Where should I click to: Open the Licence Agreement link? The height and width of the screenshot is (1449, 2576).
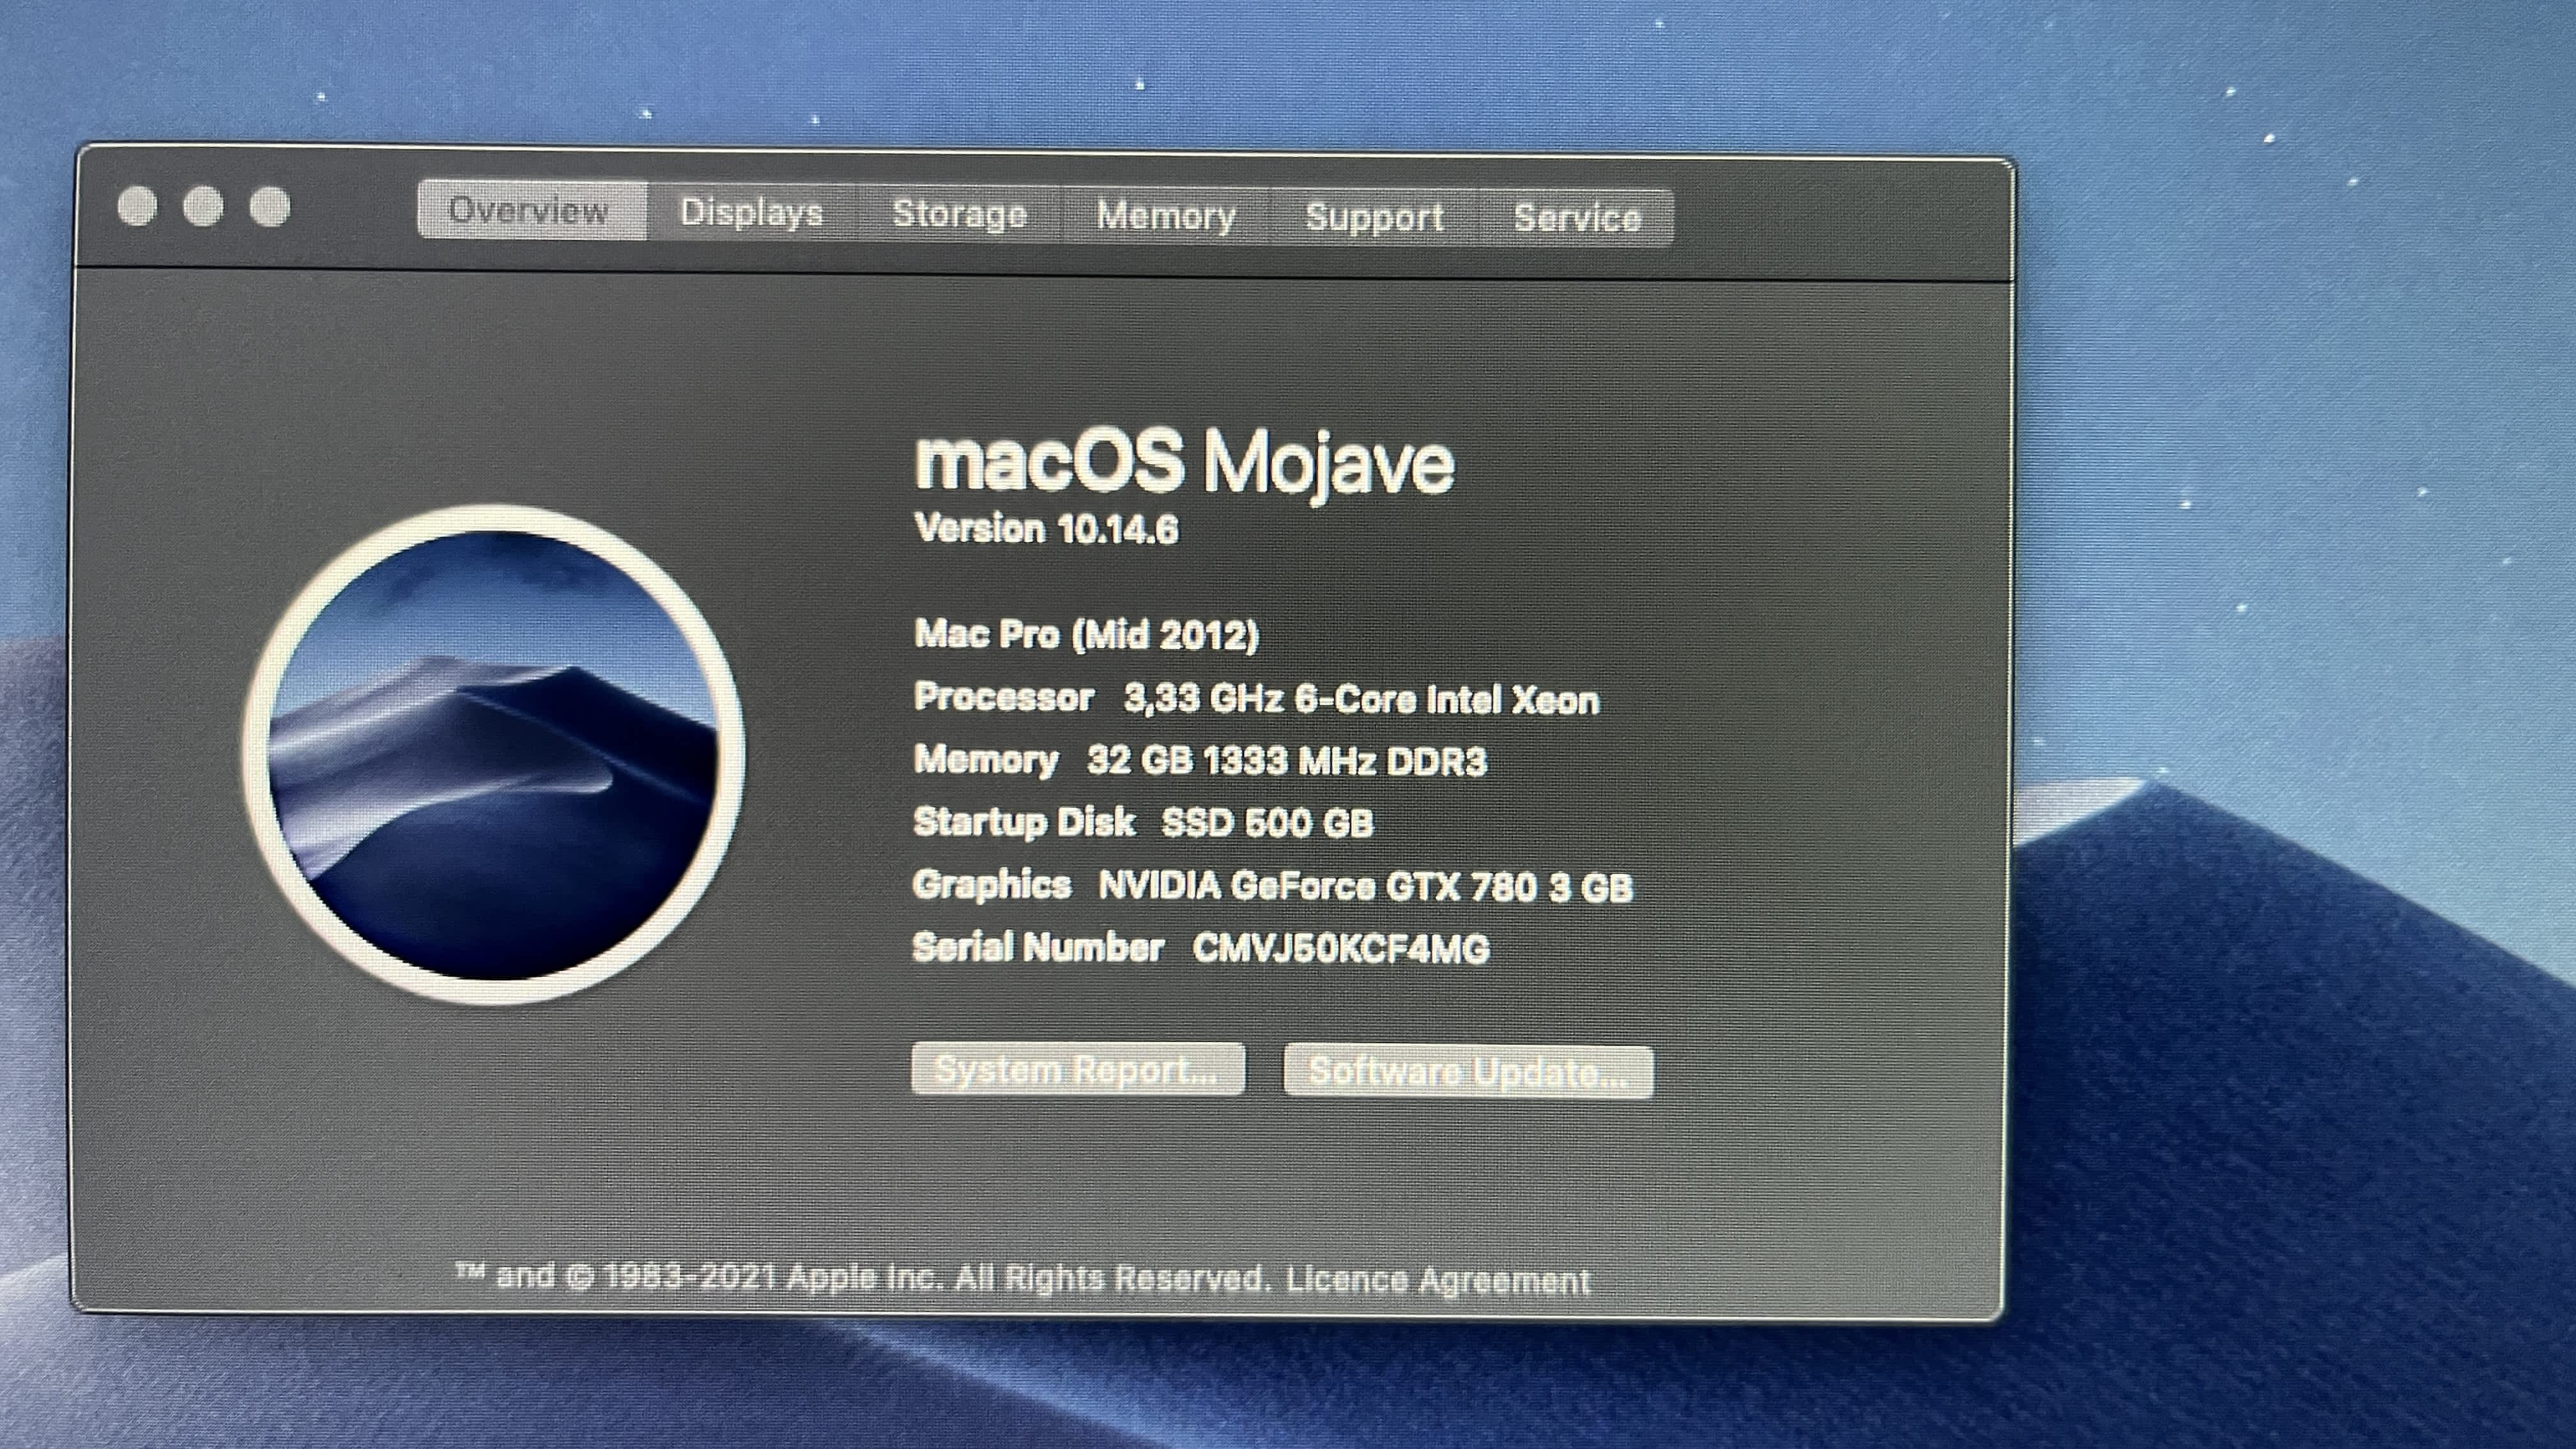pyautogui.click(x=1437, y=1281)
